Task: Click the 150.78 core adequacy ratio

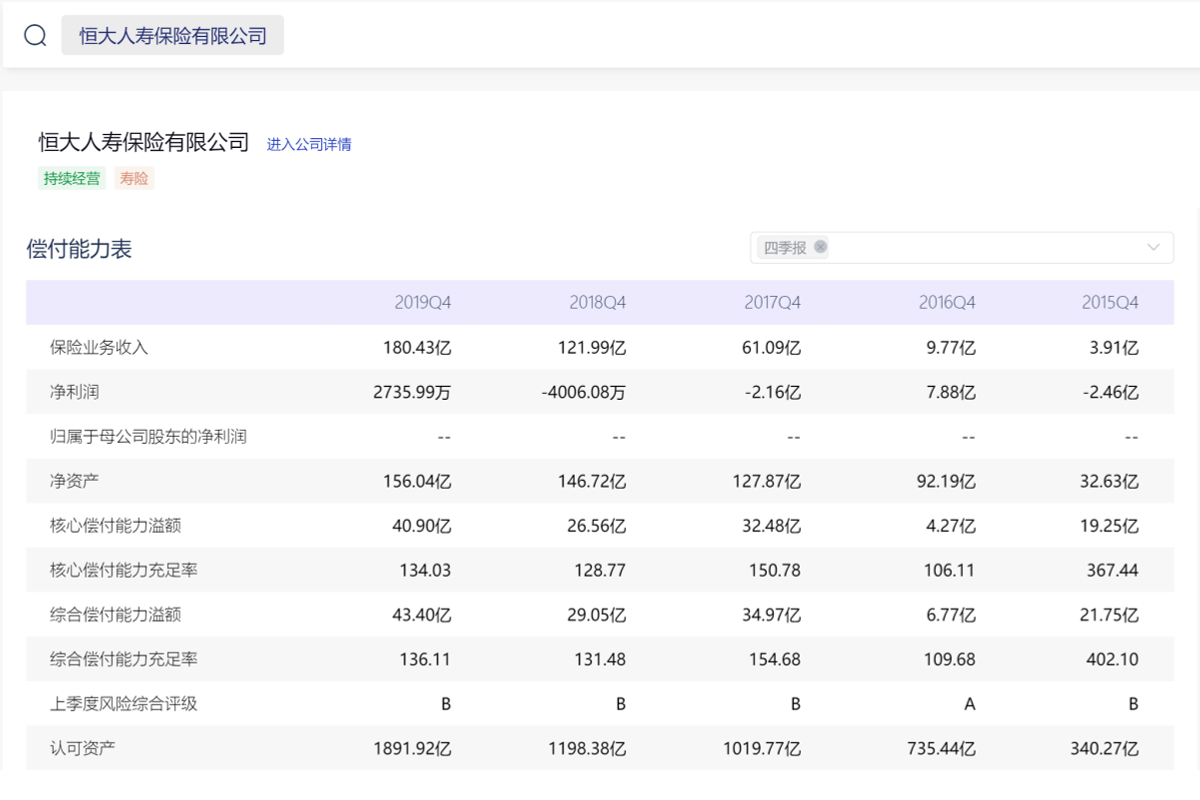Action: tap(775, 570)
